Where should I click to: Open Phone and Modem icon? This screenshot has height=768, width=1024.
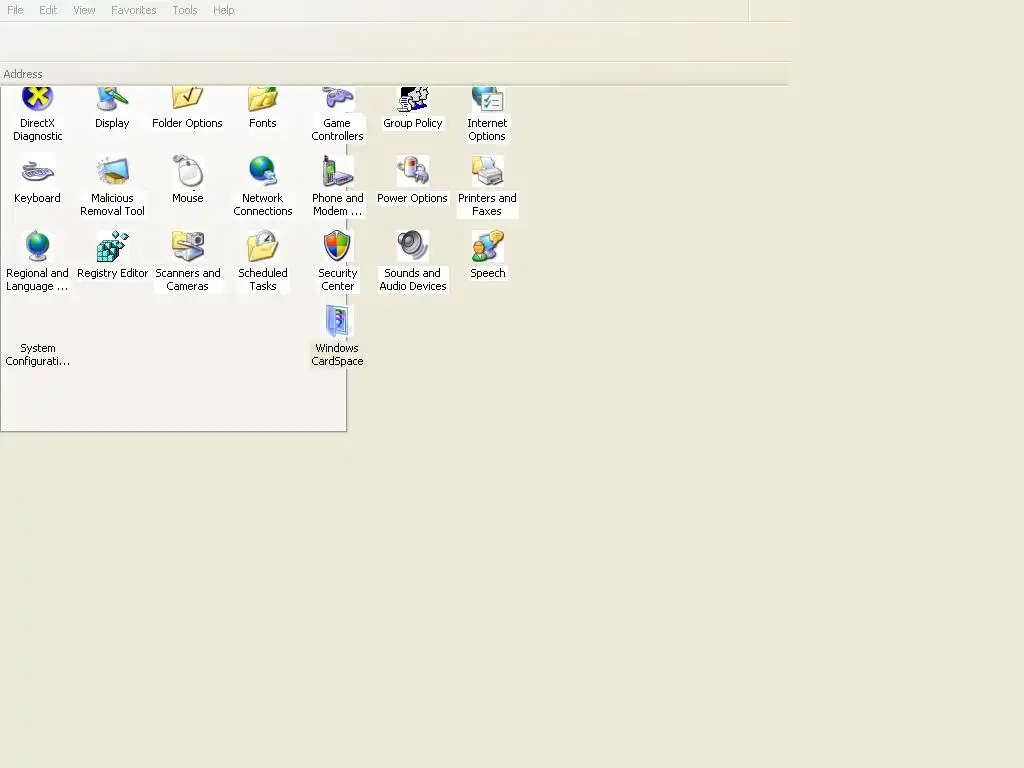pos(337,171)
